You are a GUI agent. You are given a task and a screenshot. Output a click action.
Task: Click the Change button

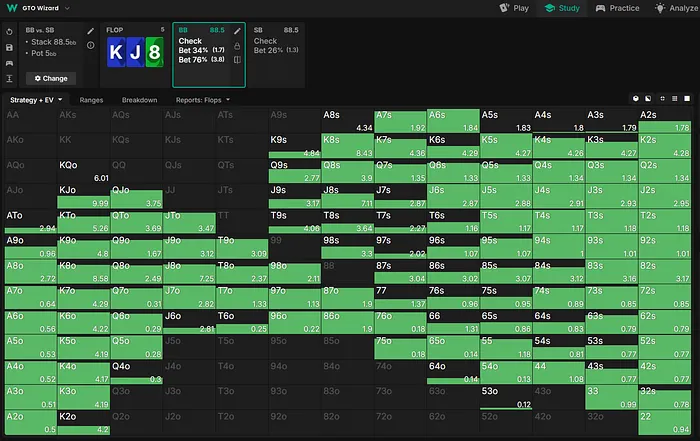point(50,78)
